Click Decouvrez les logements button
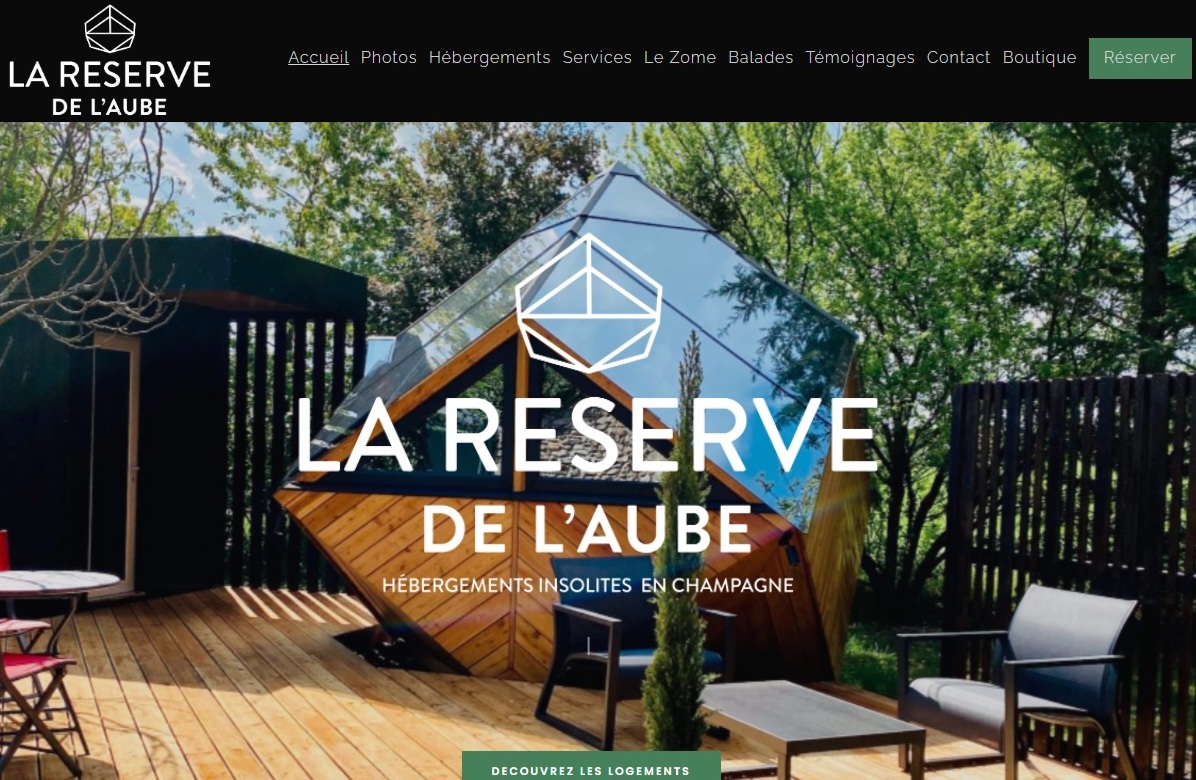The height and width of the screenshot is (780, 1196). pos(591,766)
